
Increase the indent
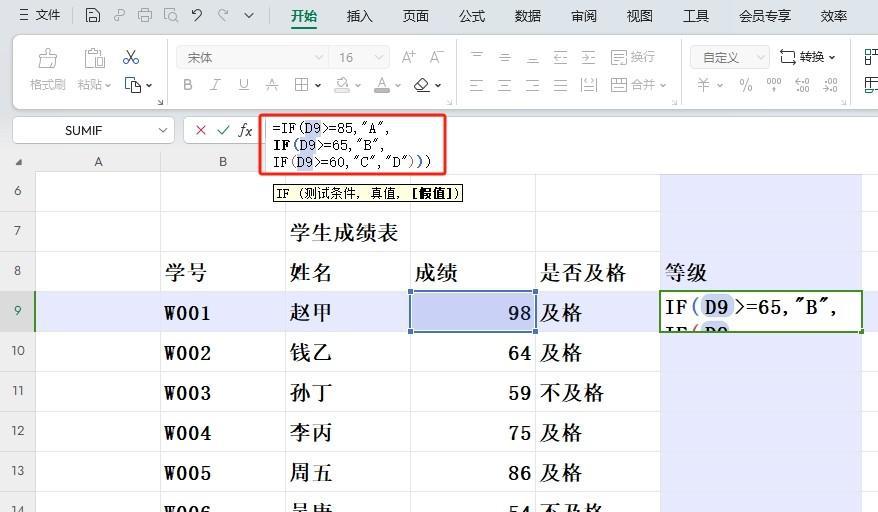point(589,57)
